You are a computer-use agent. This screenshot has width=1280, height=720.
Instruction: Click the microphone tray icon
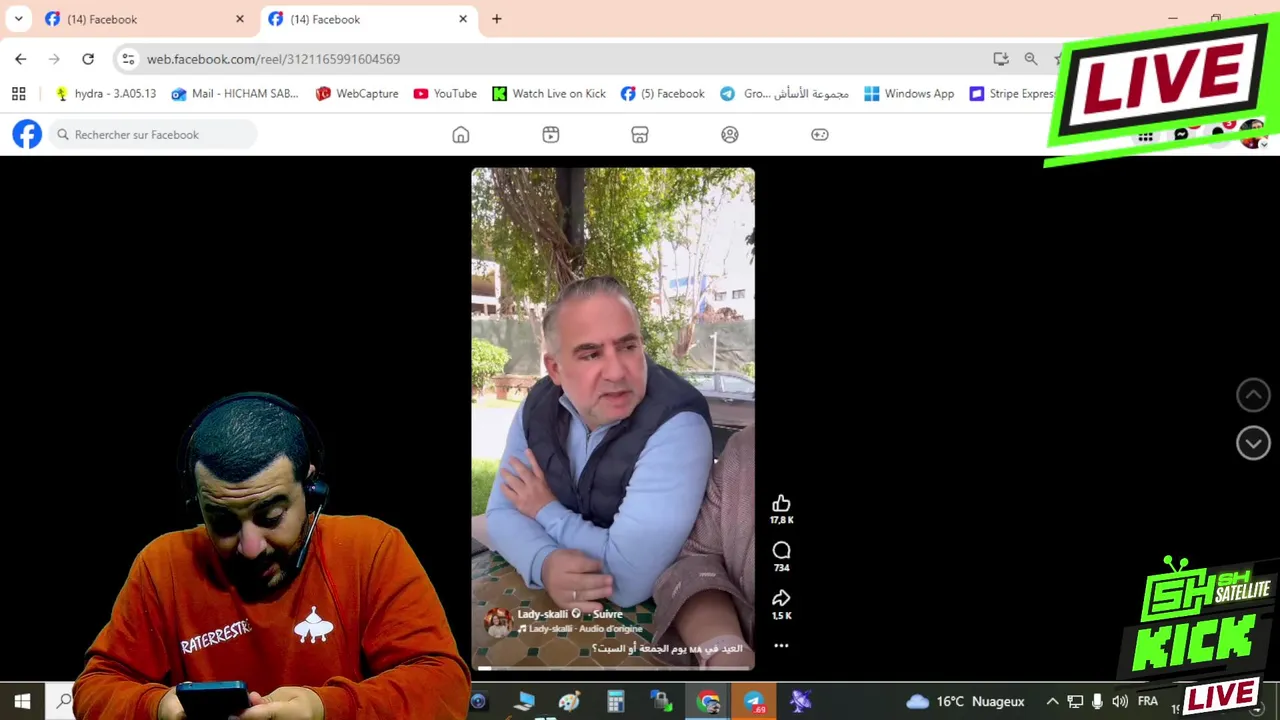1097,701
